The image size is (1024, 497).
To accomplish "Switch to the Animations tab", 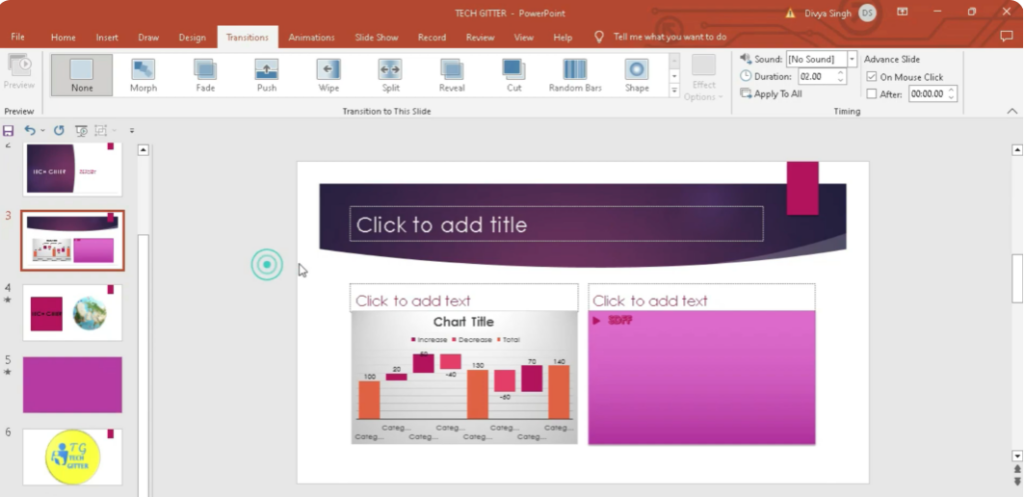I will [x=311, y=37].
